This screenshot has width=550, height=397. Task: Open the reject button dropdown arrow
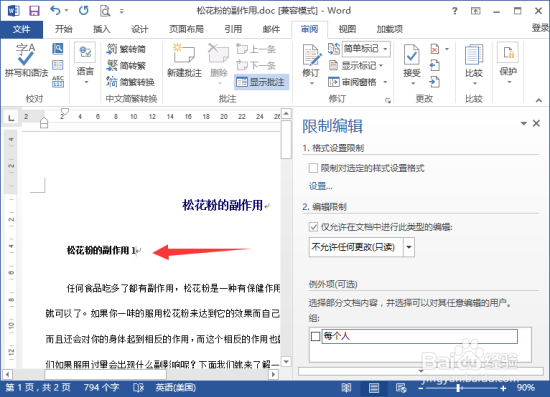coord(447,49)
